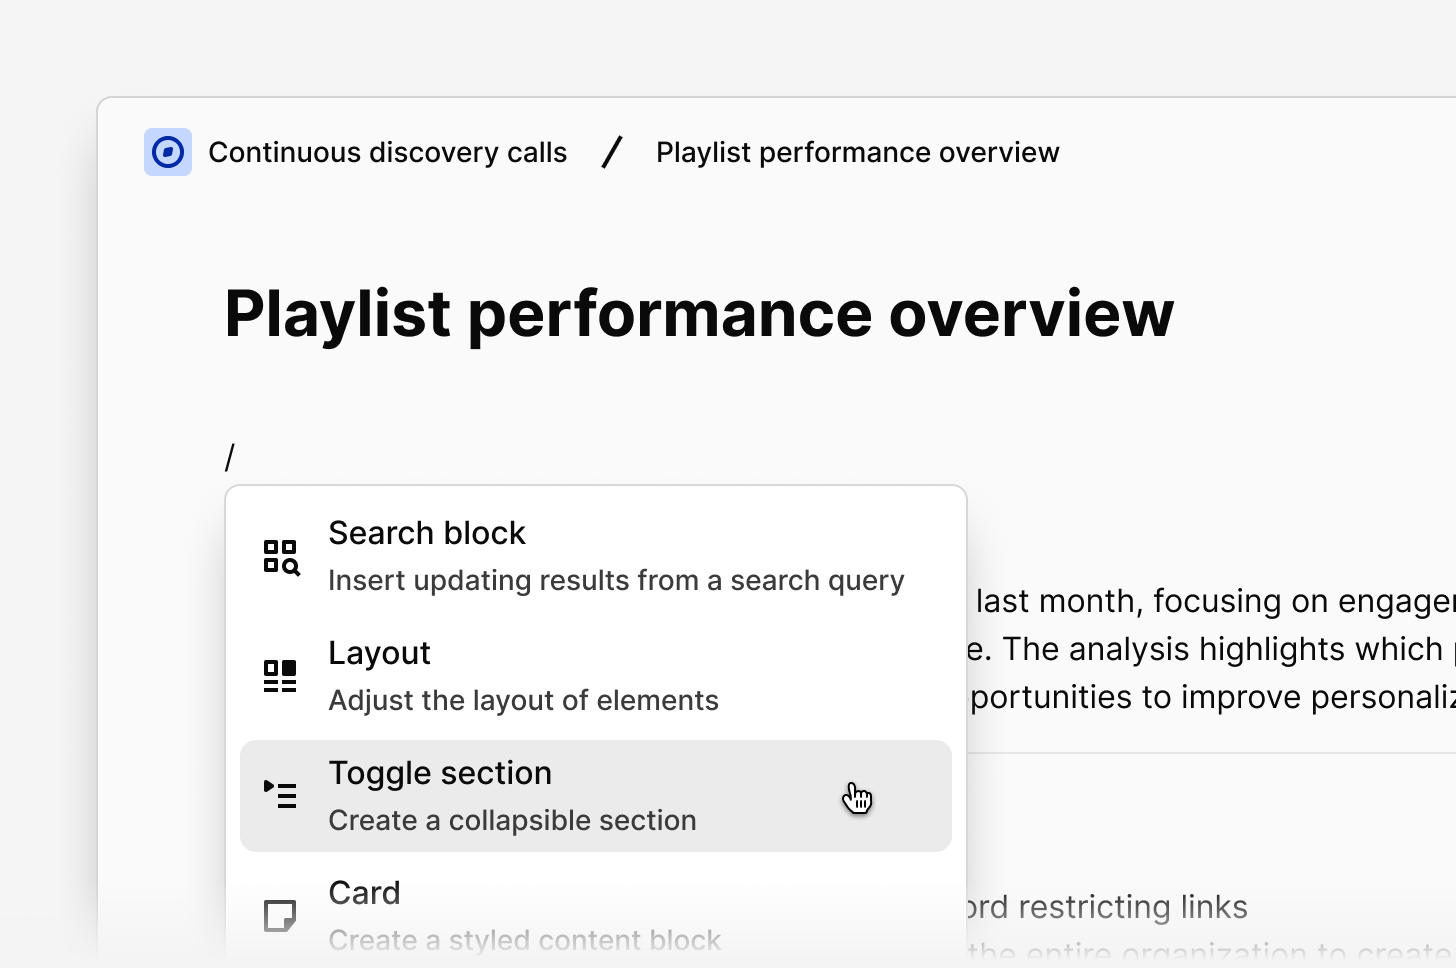Click the Toggle section triangle-list icon
Viewport: 1456px width, 968px height.
[281, 795]
